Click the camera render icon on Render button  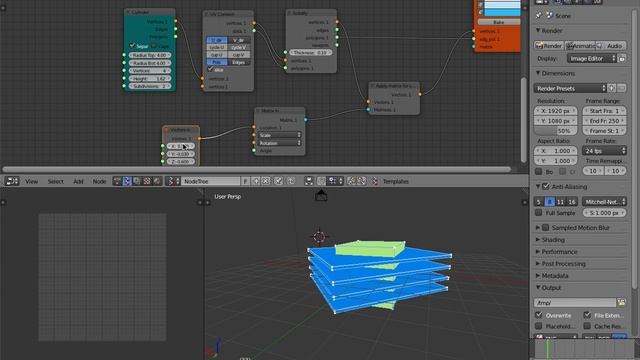point(539,46)
